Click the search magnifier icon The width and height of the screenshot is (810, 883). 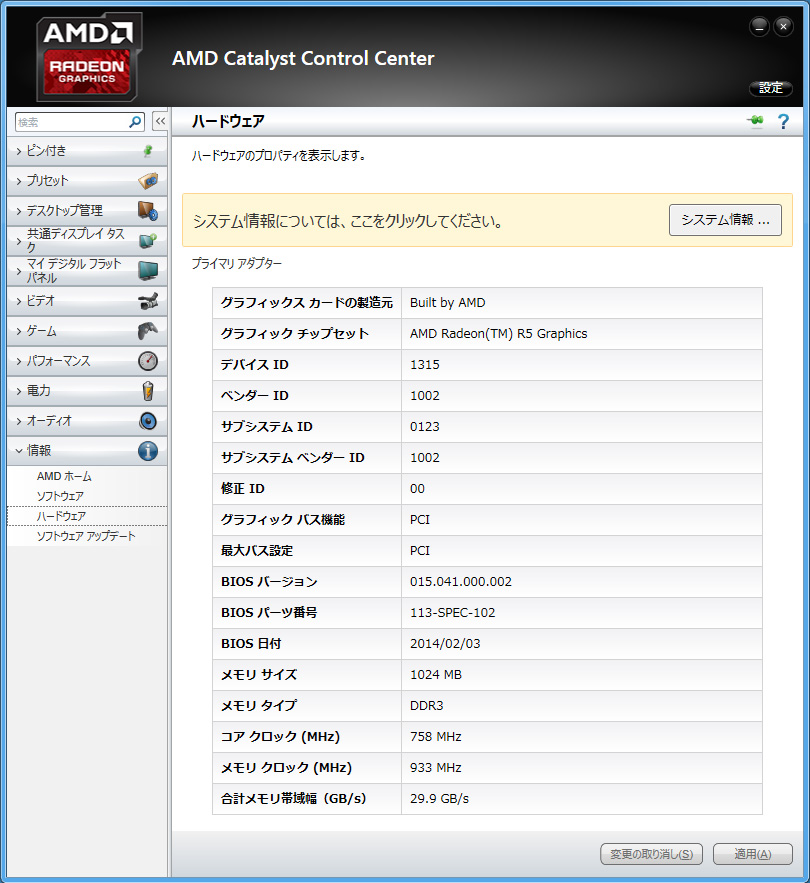(135, 122)
